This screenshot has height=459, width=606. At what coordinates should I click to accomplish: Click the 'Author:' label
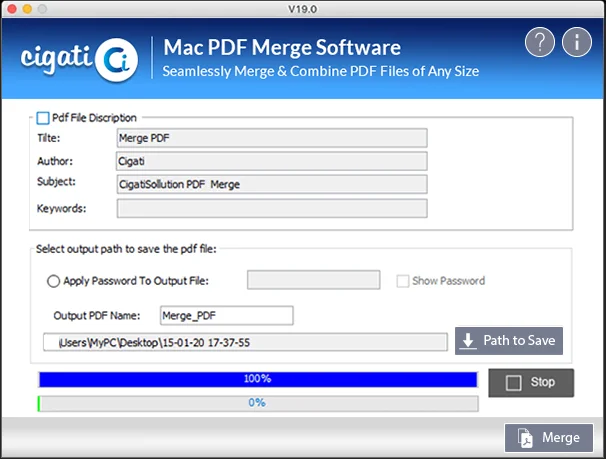55,161
